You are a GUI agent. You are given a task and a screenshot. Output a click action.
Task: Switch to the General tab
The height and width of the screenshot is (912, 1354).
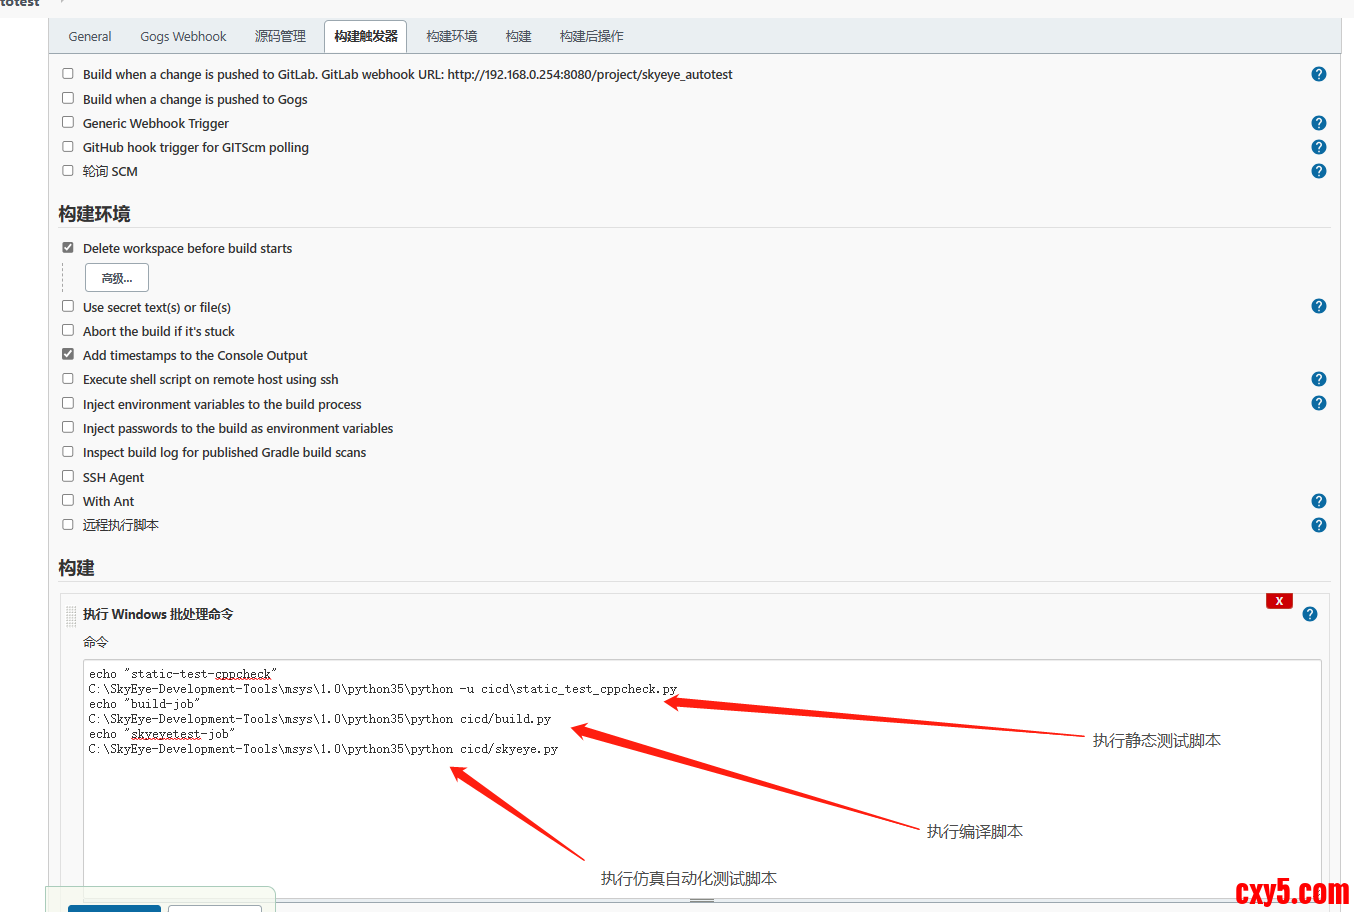pos(90,36)
